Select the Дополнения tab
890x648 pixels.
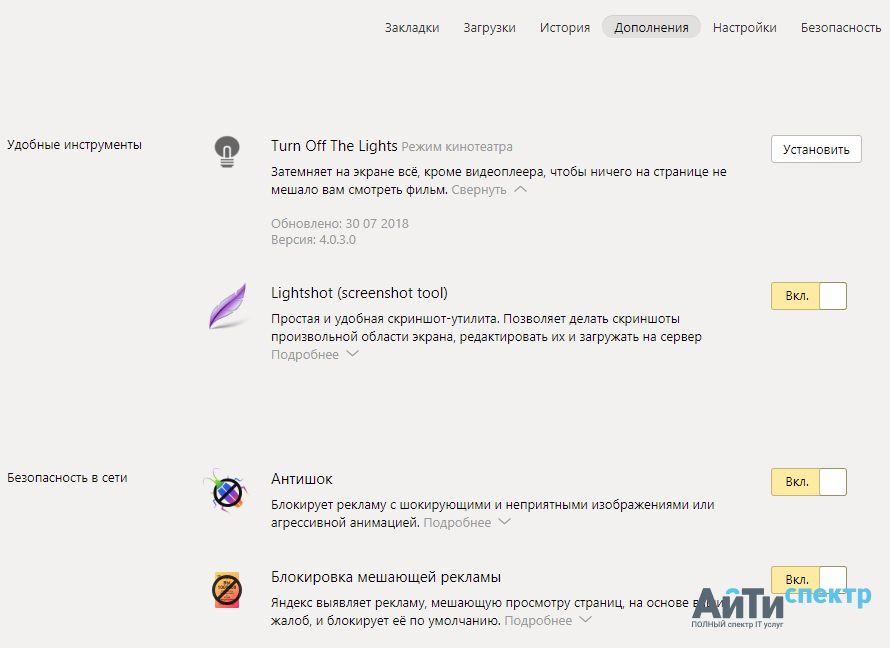click(x=651, y=28)
